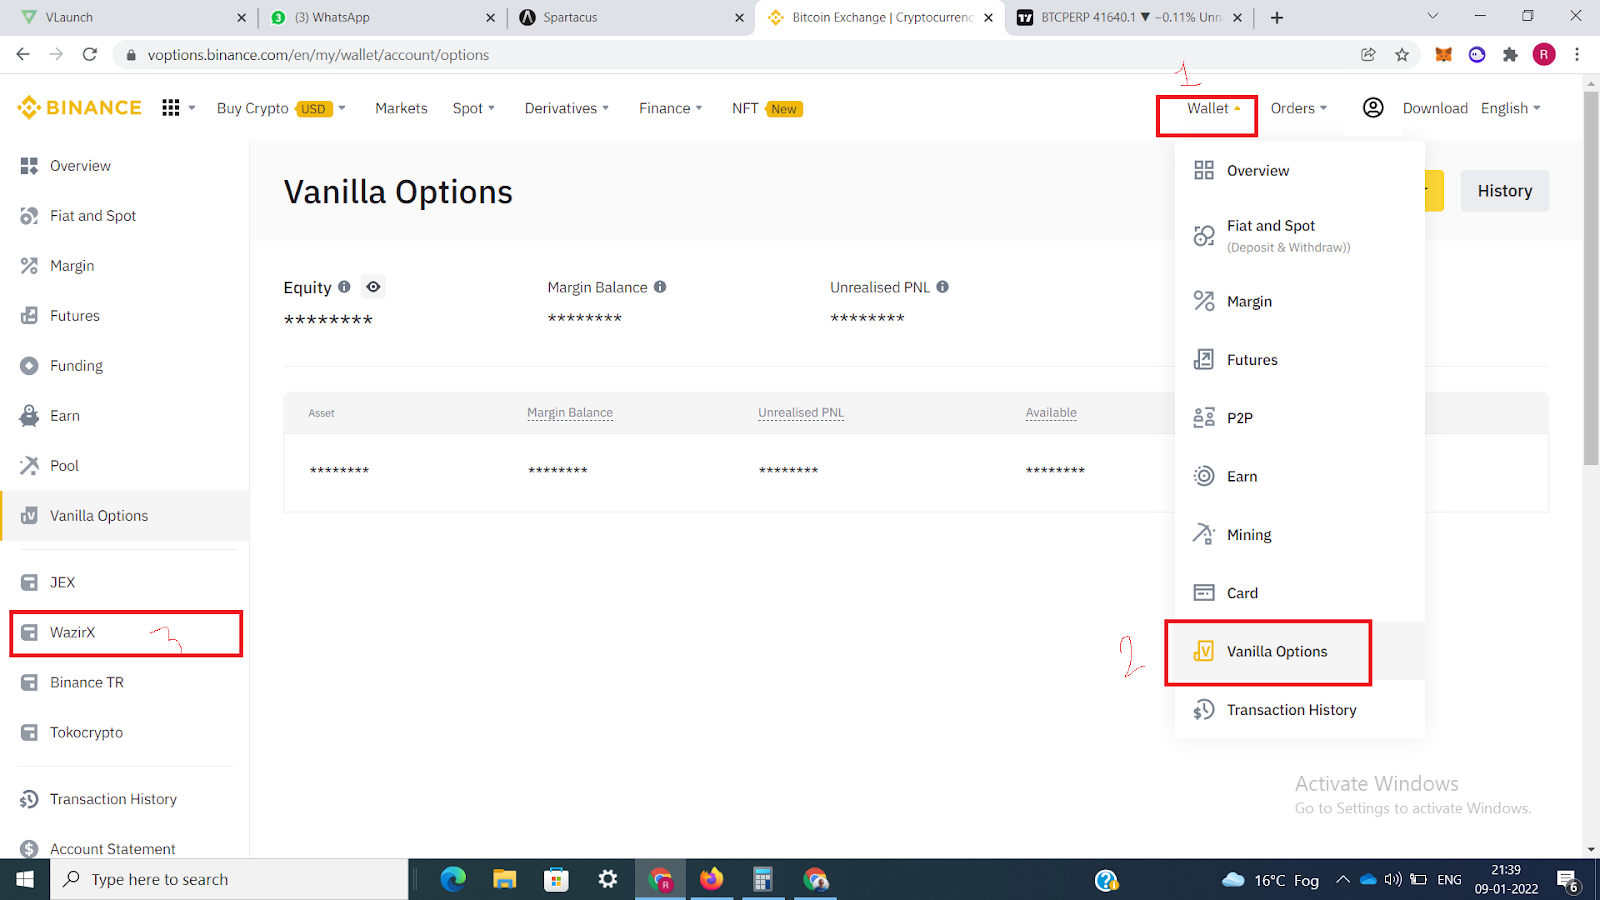Viewport: 1600px width, 900px height.
Task: Switch to the Spartacus browser tab
Action: click(x=630, y=18)
